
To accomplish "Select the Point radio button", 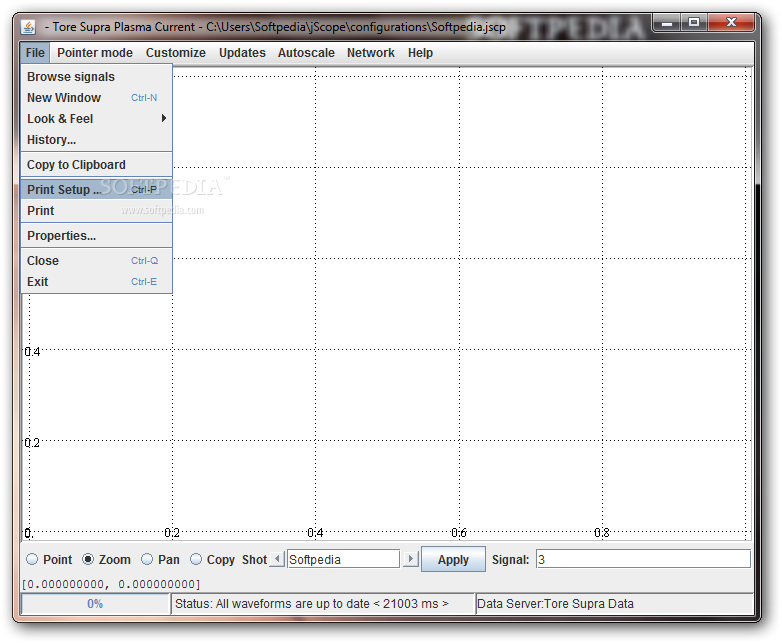I will point(32,560).
